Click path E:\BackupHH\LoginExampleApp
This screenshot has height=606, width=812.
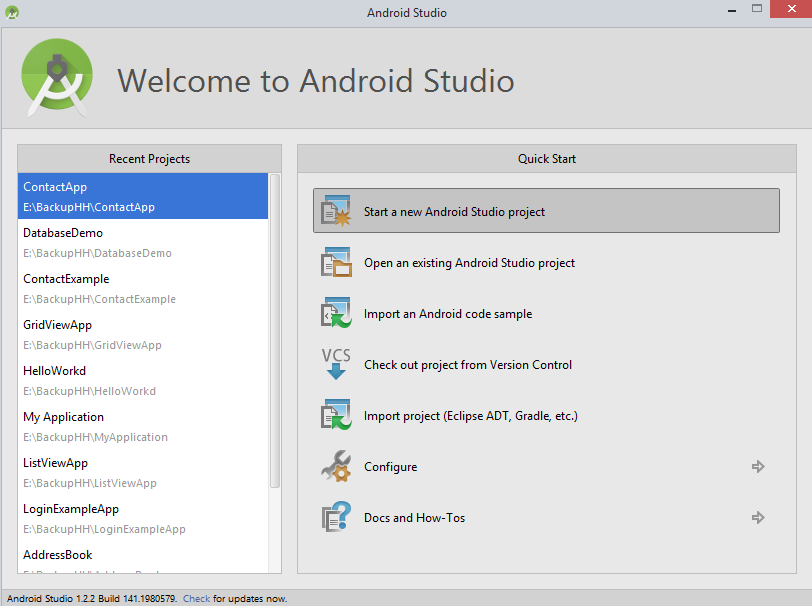pos(104,529)
